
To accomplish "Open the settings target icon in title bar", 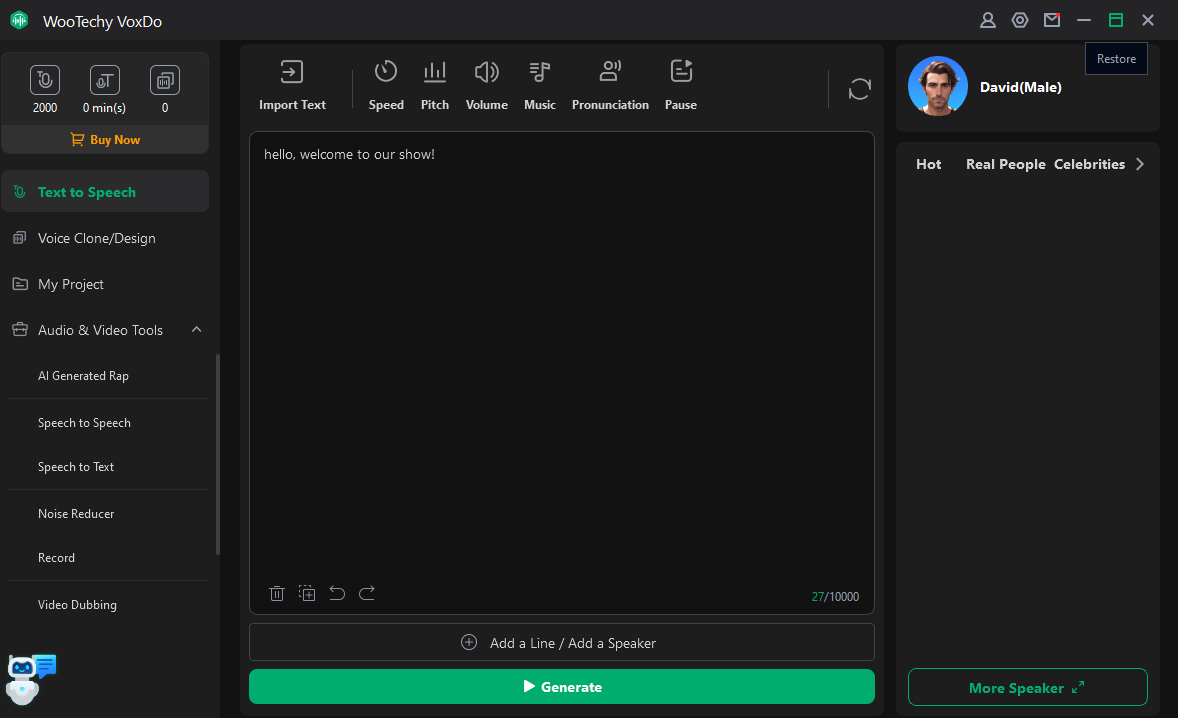I will pyautogui.click(x=1019, y=20).
